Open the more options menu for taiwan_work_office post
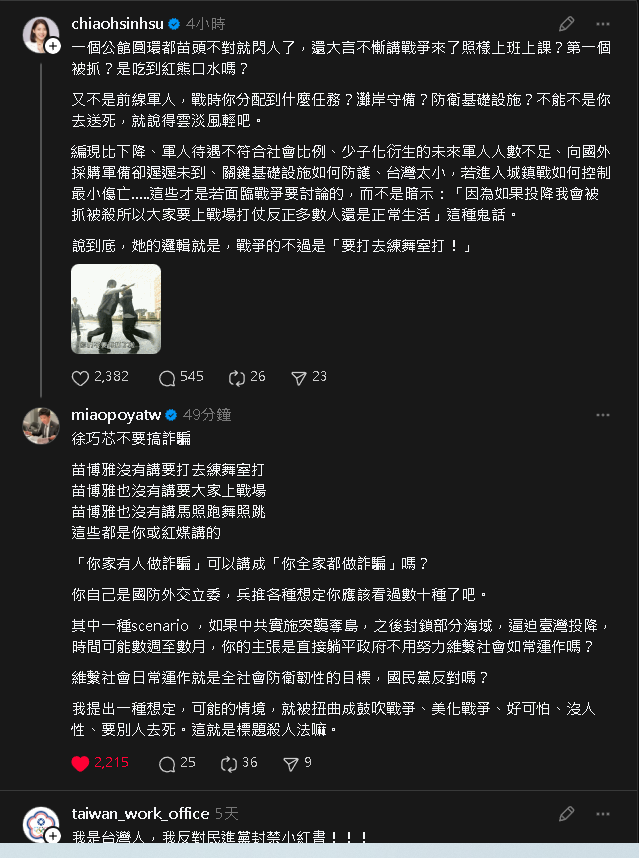 pyautogui.click(x=602, y=814)
